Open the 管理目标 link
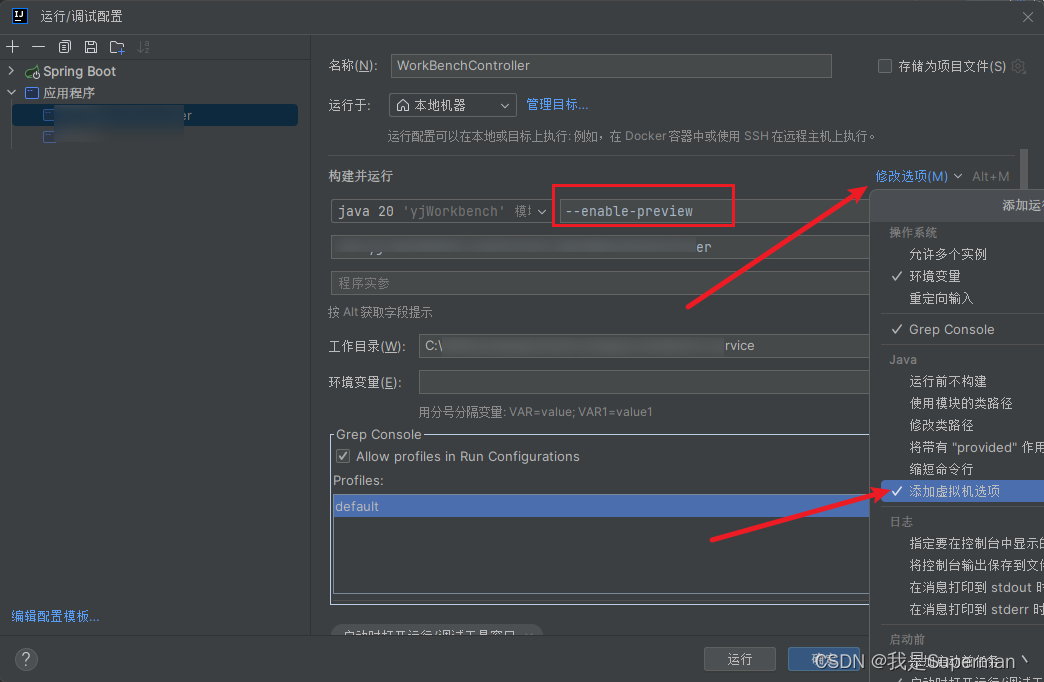Viewport: 1044px width, 682px height. click(x=557, y=103)
